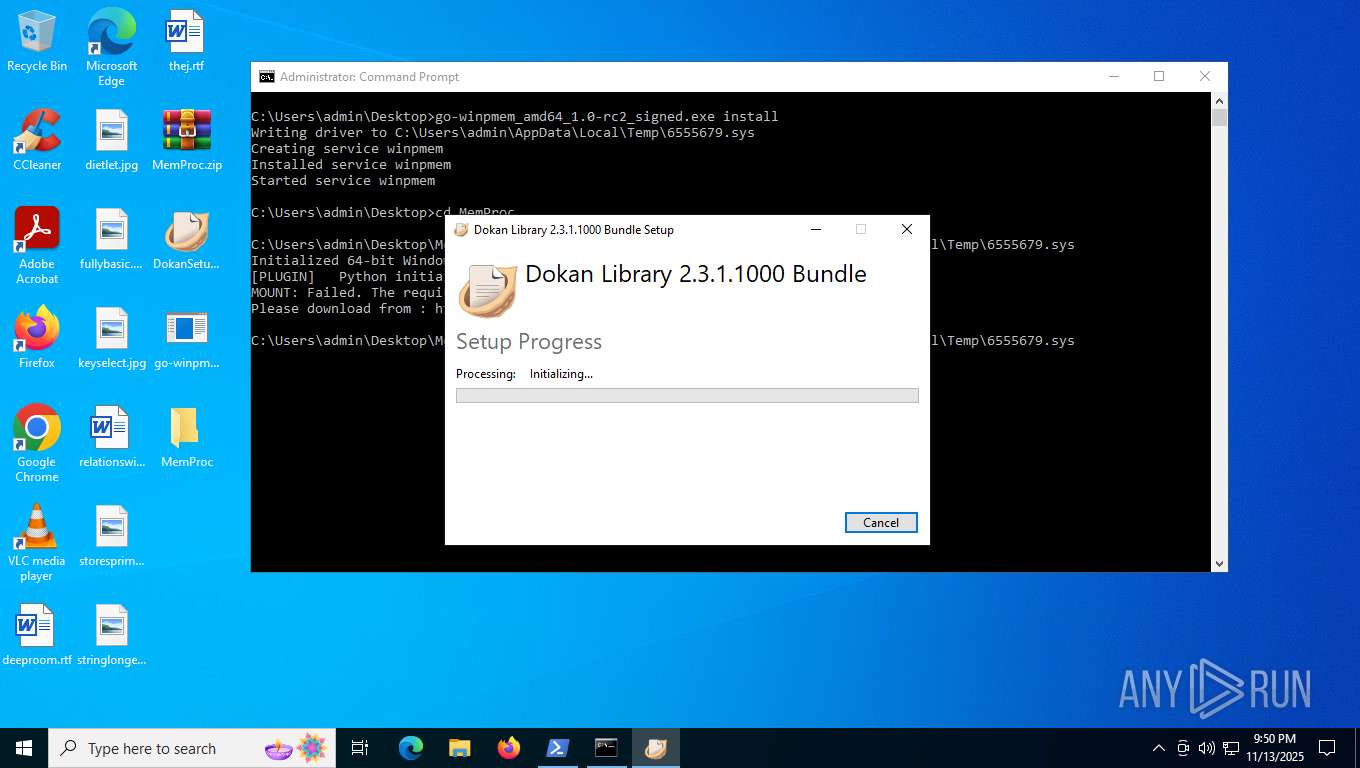Open the volume control in tray
Screen dimensions: 1360x768
pyautogui.click(x=1207, y=748)
